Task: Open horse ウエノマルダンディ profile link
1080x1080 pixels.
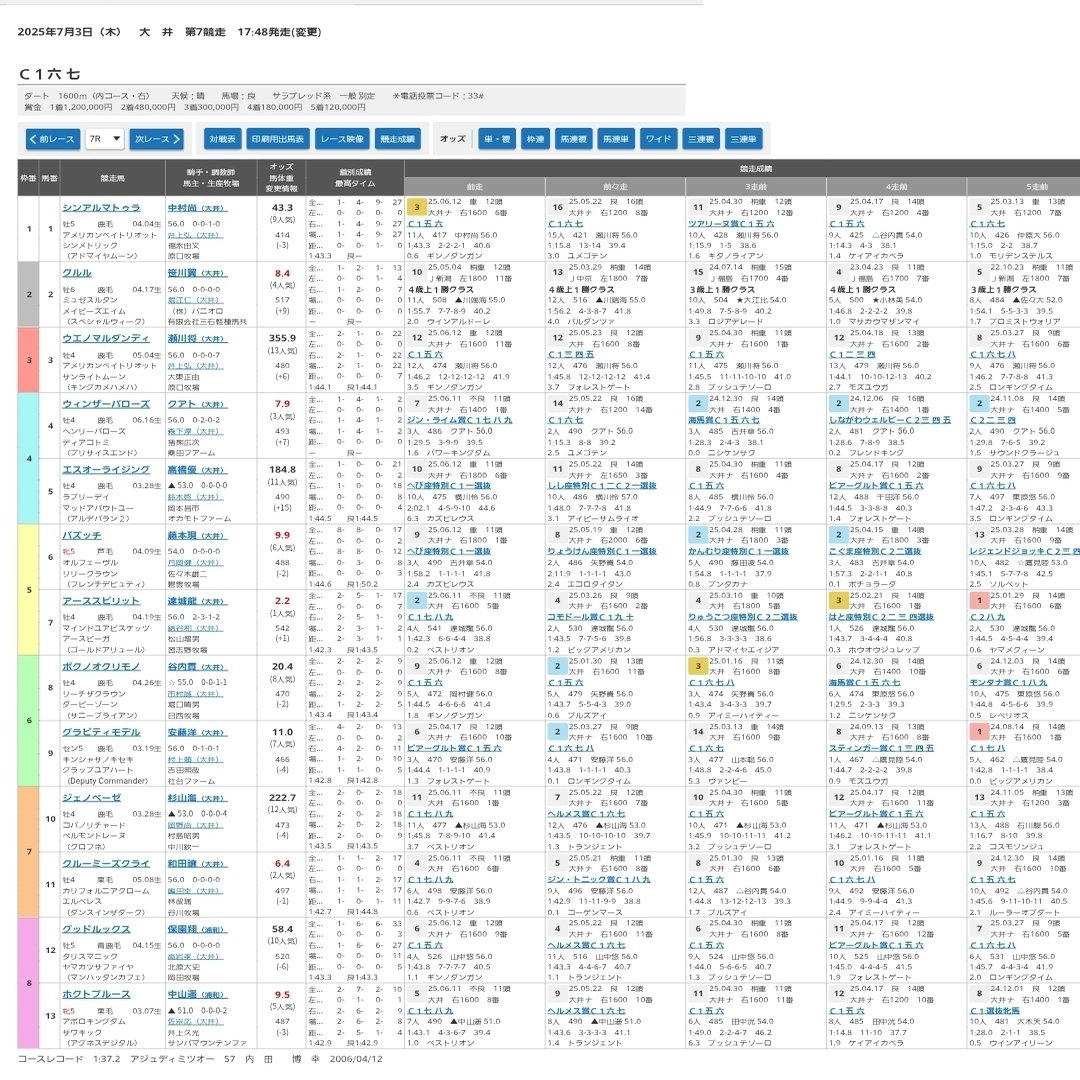Action: [105, 338]
